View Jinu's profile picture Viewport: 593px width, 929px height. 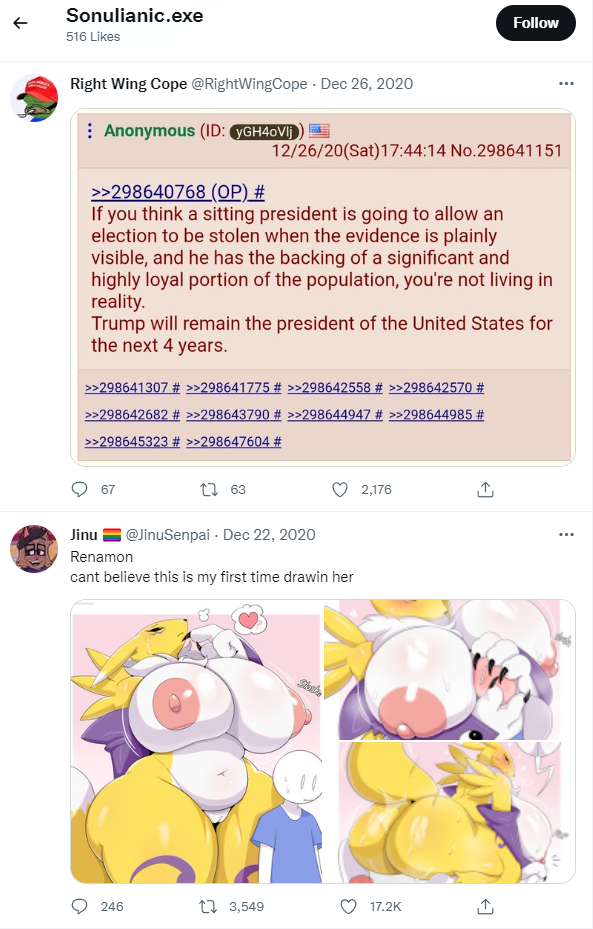click(34, 549)
